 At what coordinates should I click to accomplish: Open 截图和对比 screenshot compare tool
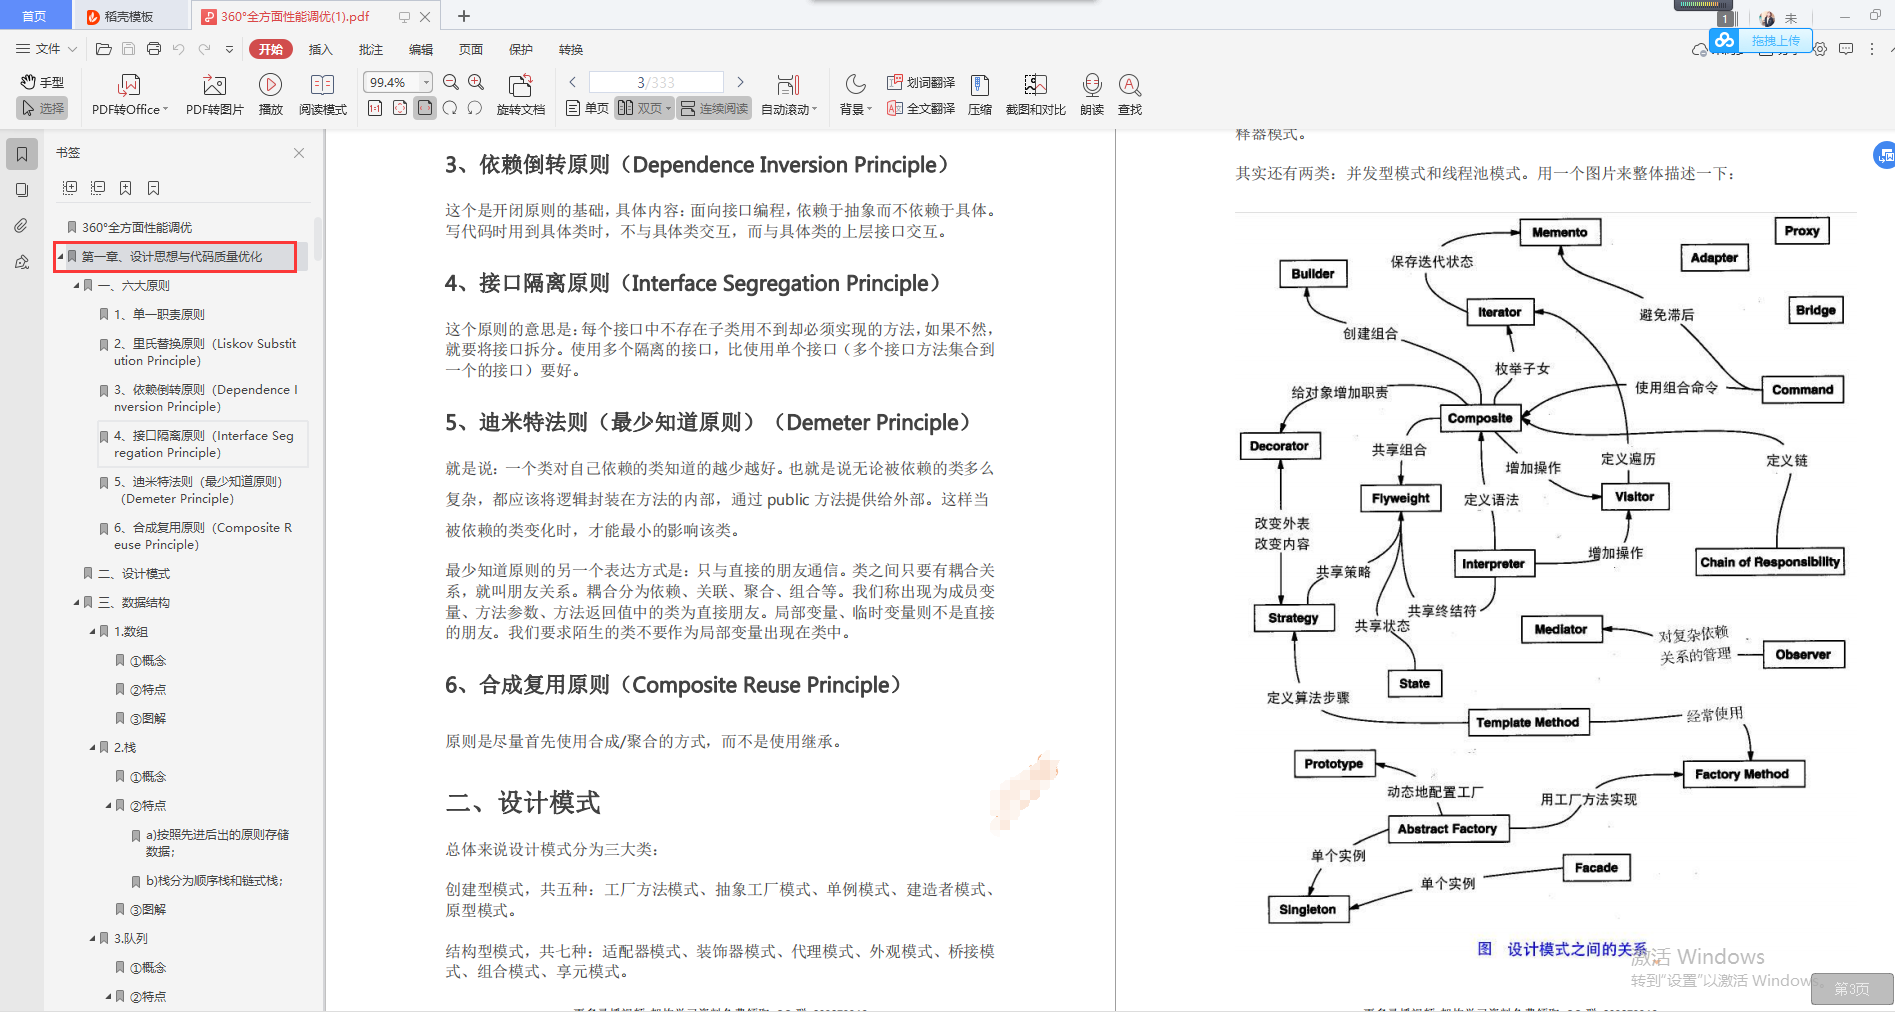[1035, 95]
